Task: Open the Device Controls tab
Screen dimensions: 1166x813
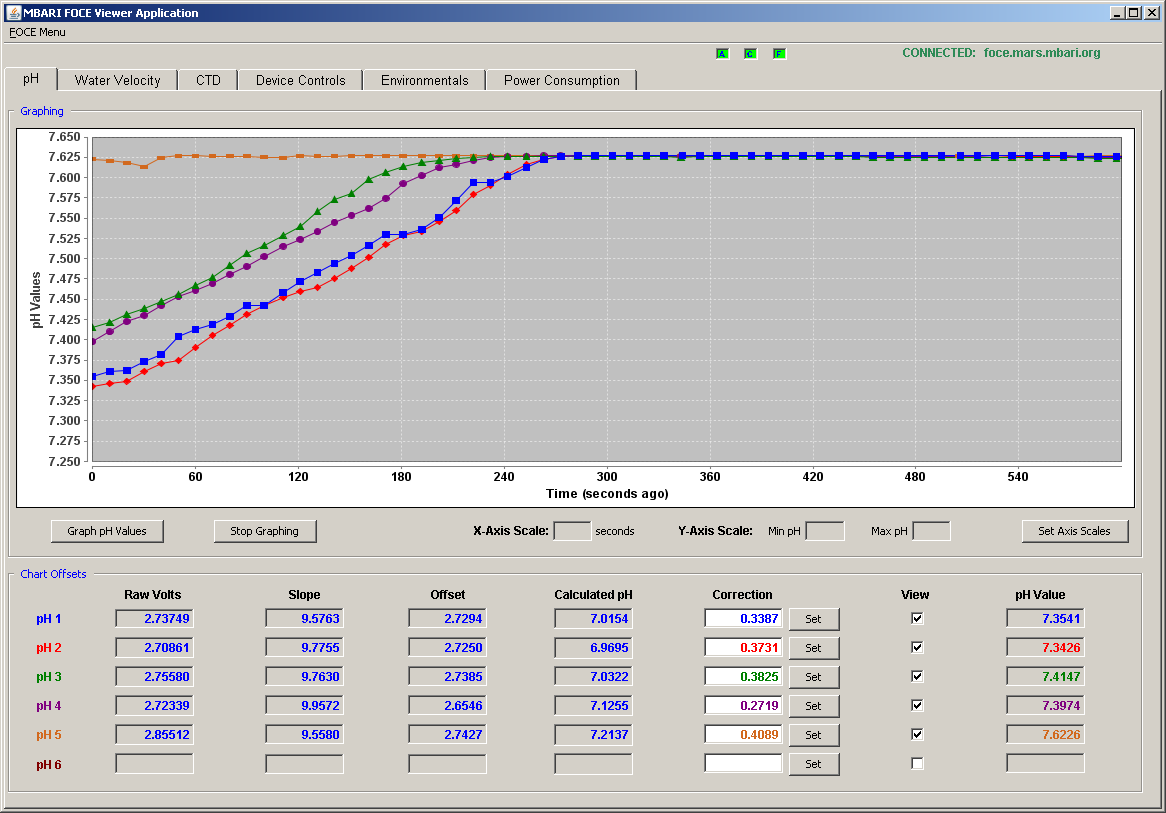Action: [300, 80]
